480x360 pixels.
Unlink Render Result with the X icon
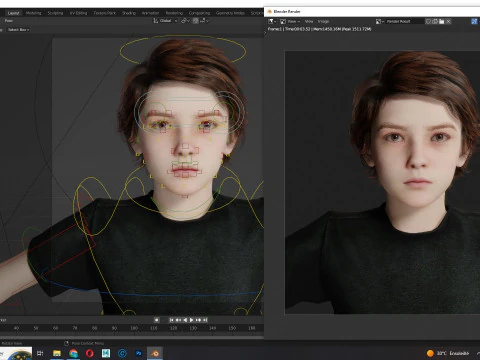point(449,21)
